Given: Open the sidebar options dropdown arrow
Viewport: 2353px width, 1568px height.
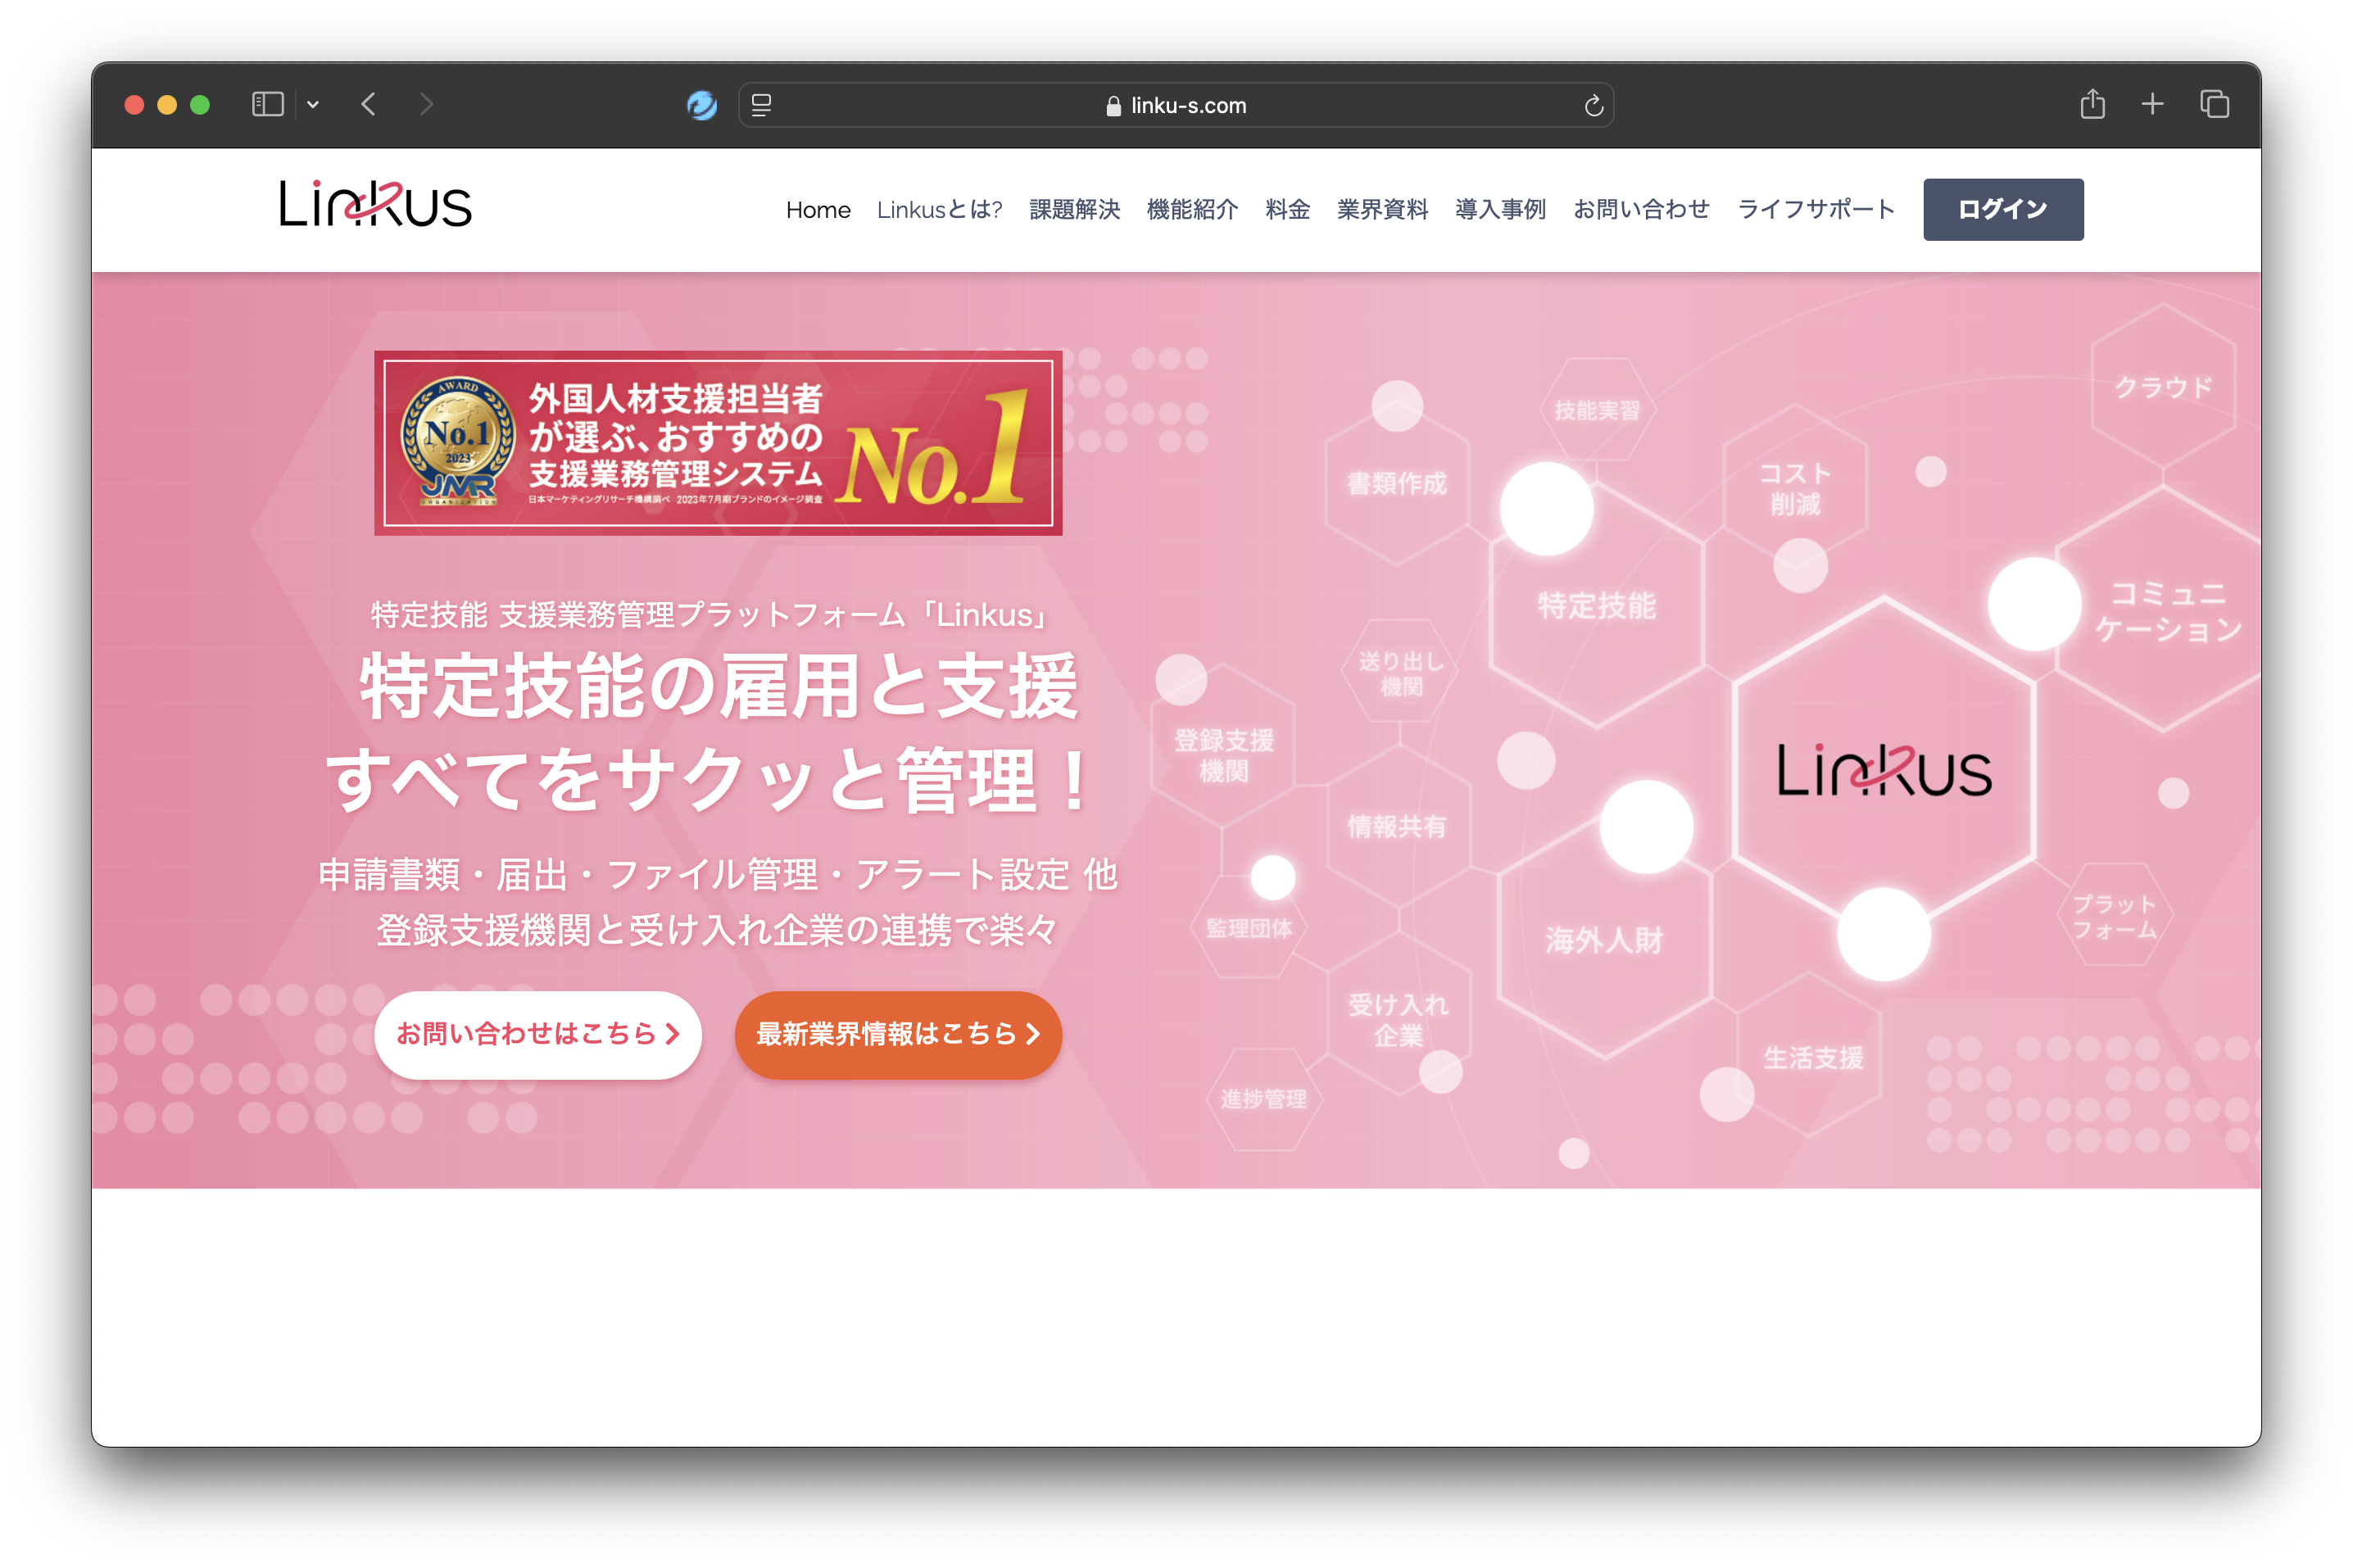Looking at the screenshot, I should [313, 104].
